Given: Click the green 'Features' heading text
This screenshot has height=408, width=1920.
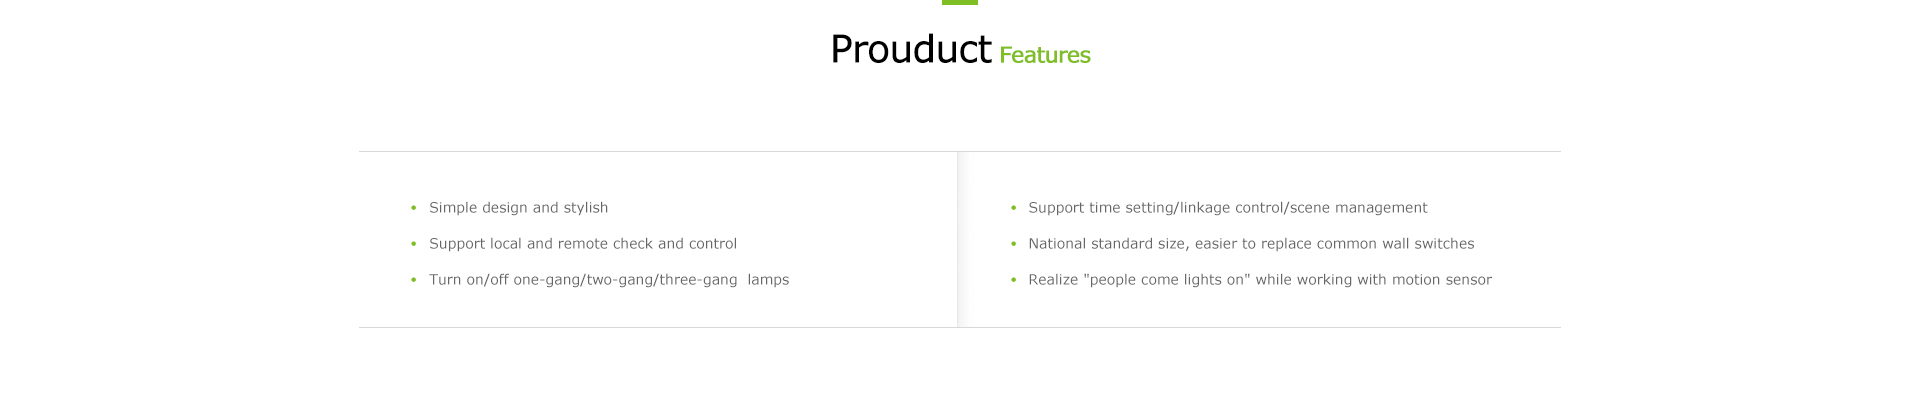Looking at the screenshot, I should pos(1044,55).
